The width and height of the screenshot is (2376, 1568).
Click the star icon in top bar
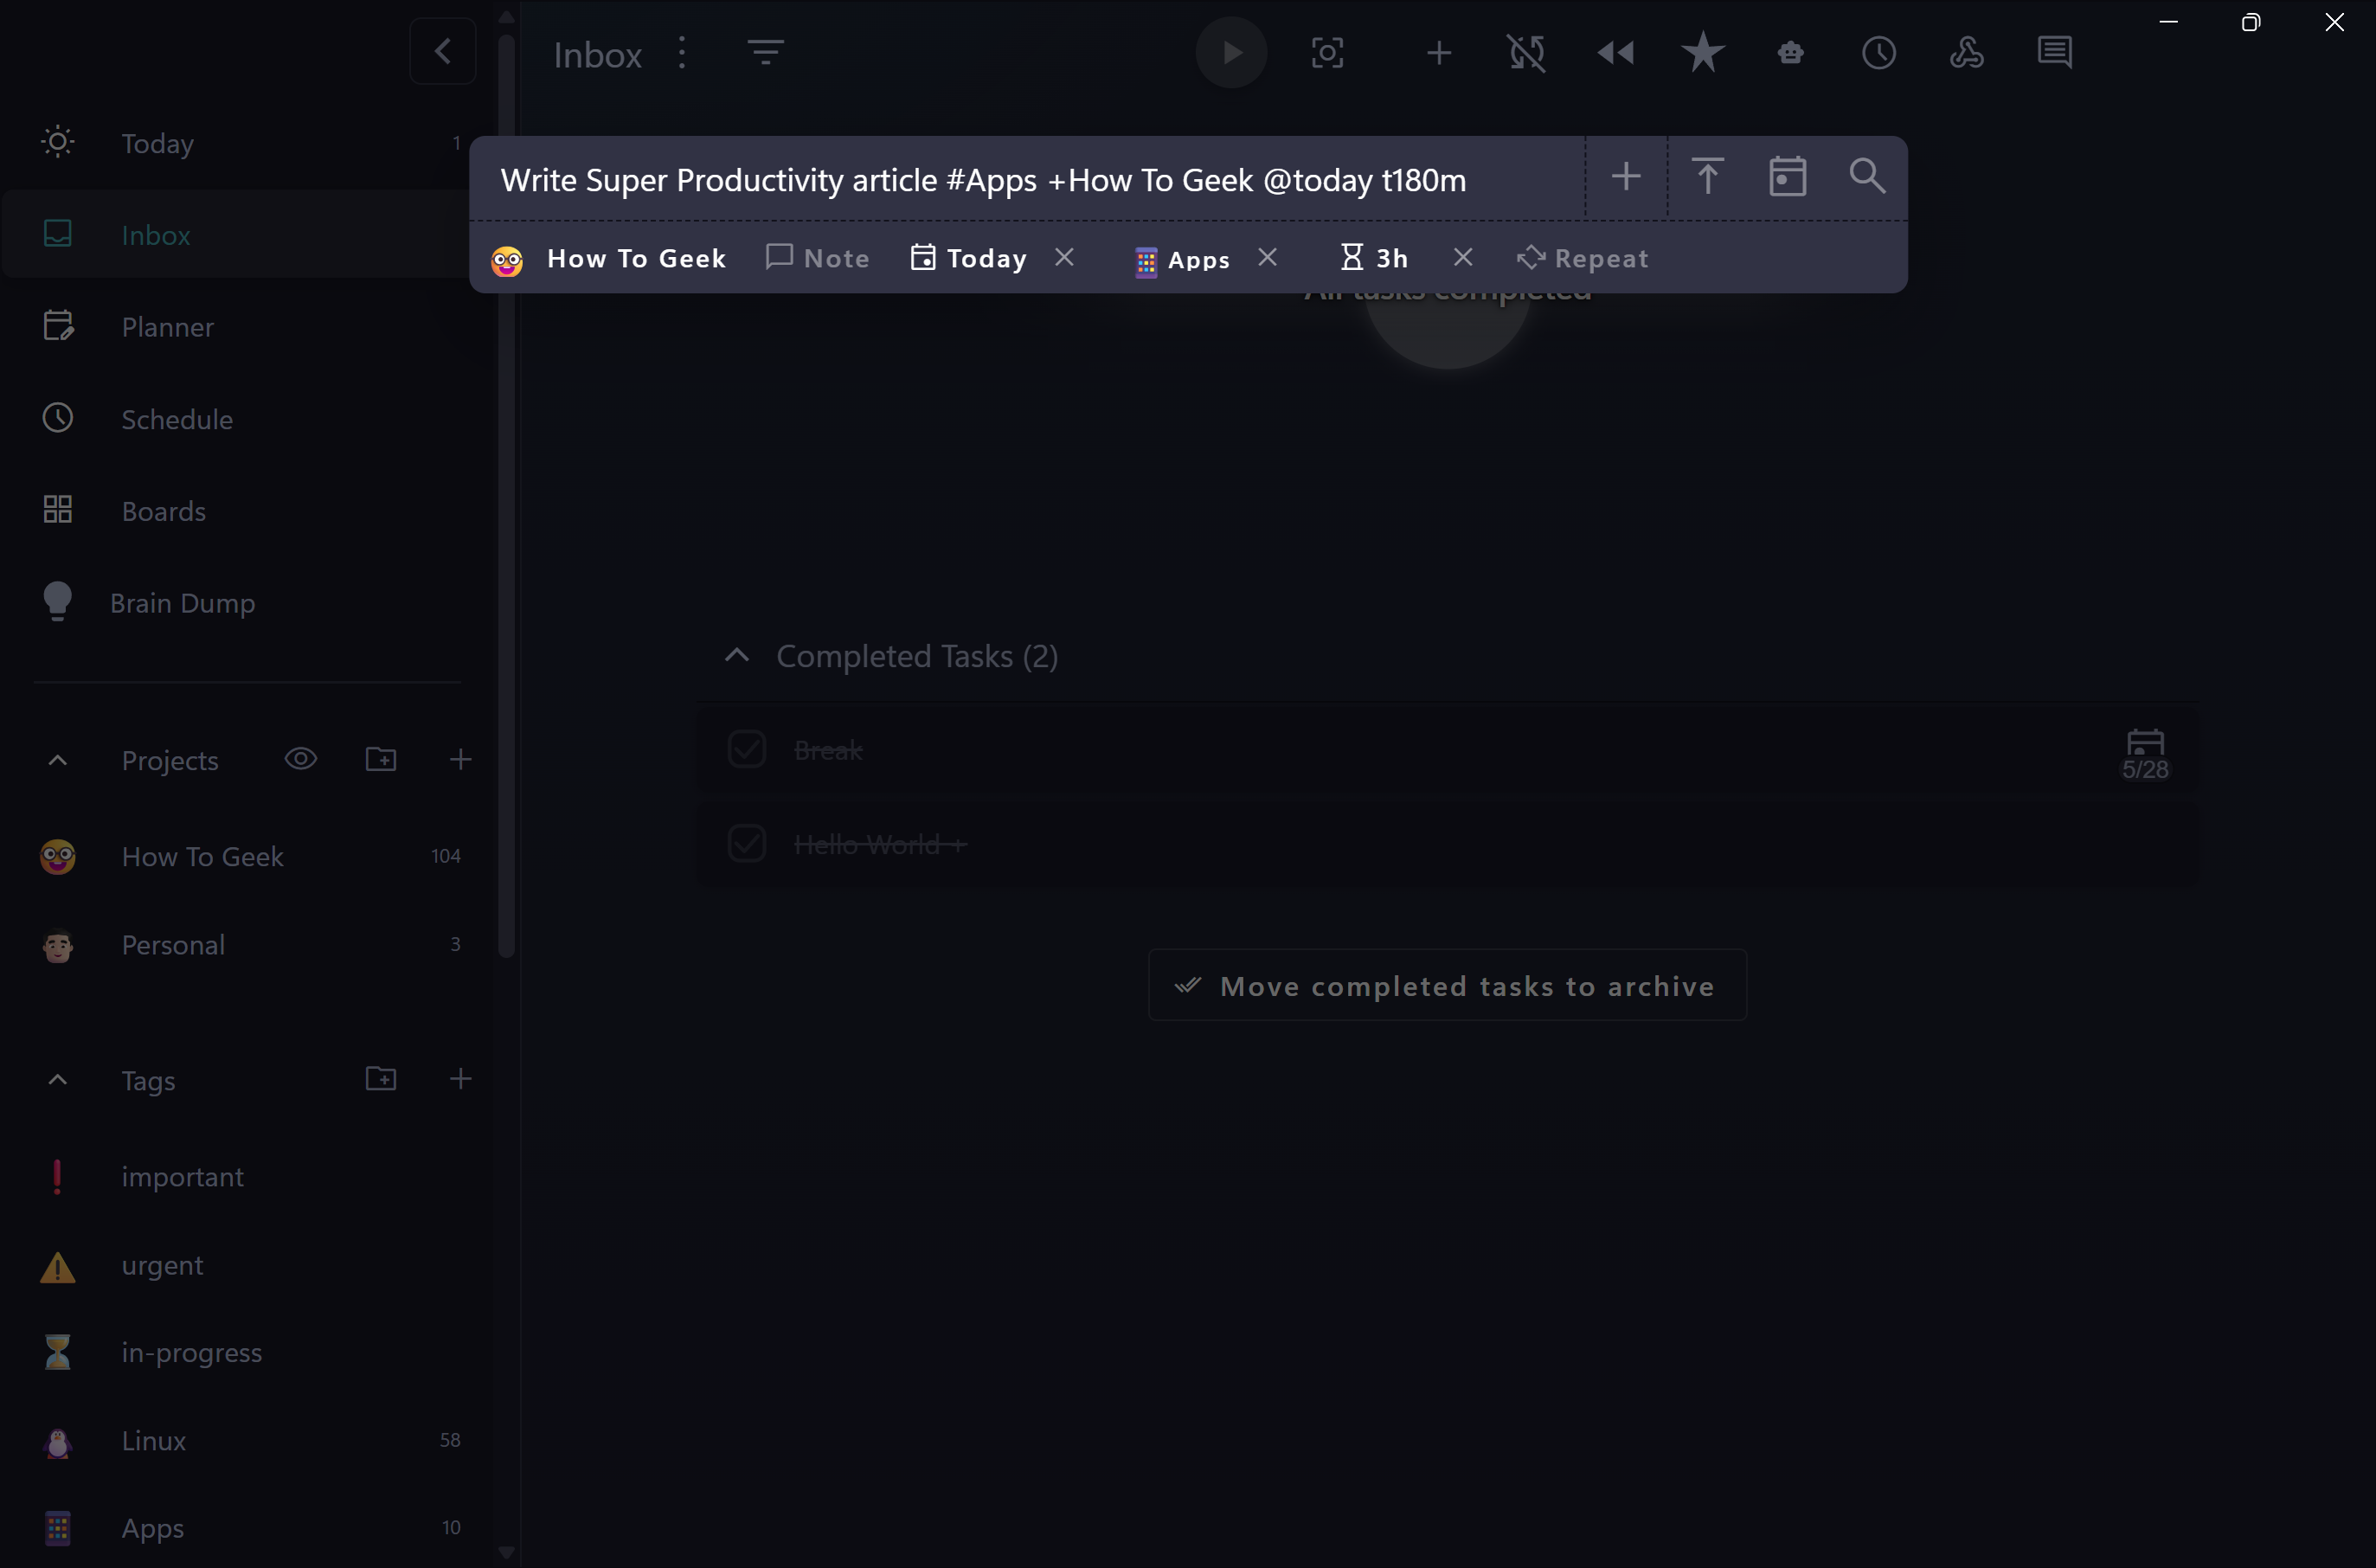point(1703,53)
